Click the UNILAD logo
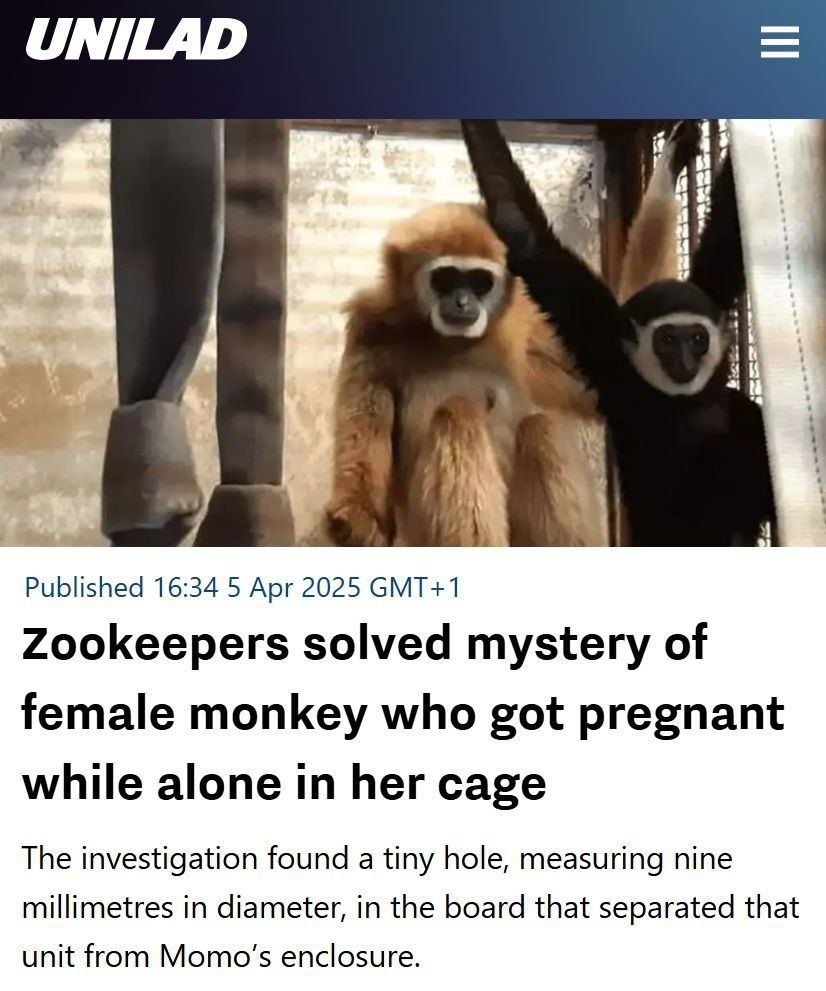826x991 pixels. [x=136, y=39]
